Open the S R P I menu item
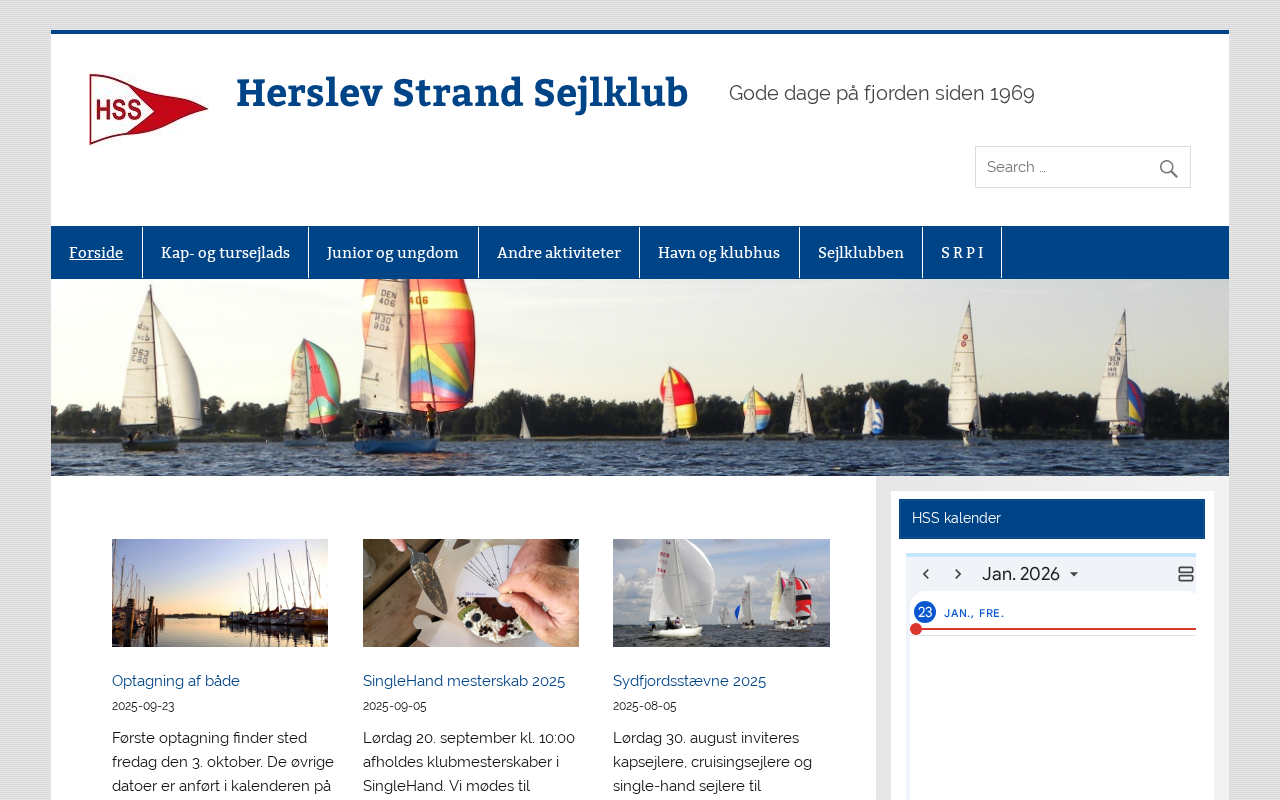The height and width of the screenshot is (800, 1280). (962, 253)
